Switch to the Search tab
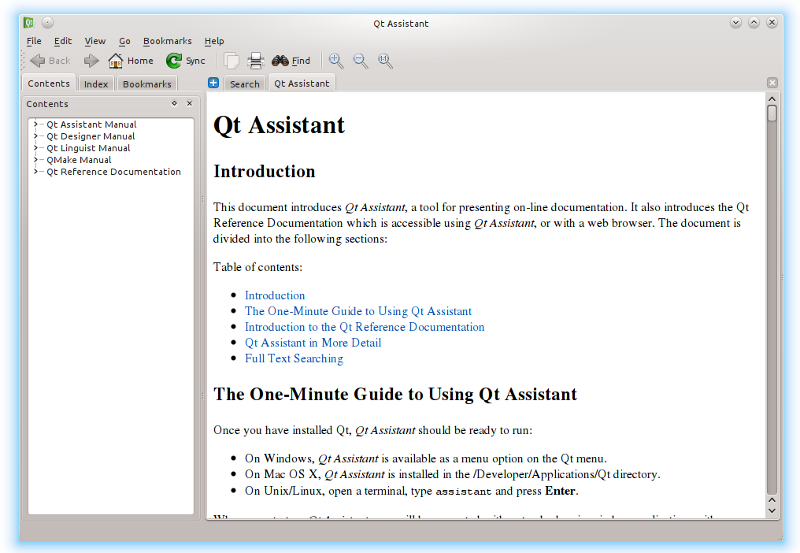The width and height of the screenshot is (800, 553). tap(244, 84)
